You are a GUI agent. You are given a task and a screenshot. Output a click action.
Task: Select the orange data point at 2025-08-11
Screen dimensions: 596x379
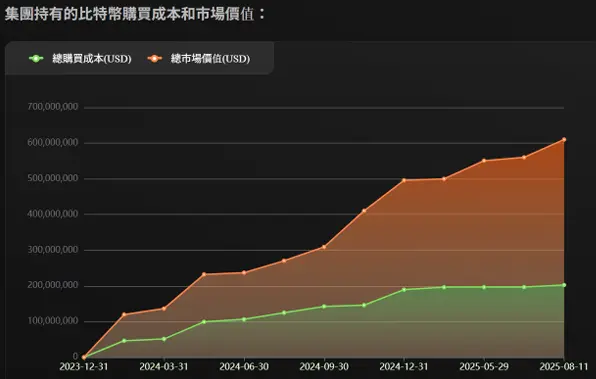coord(564,140)
